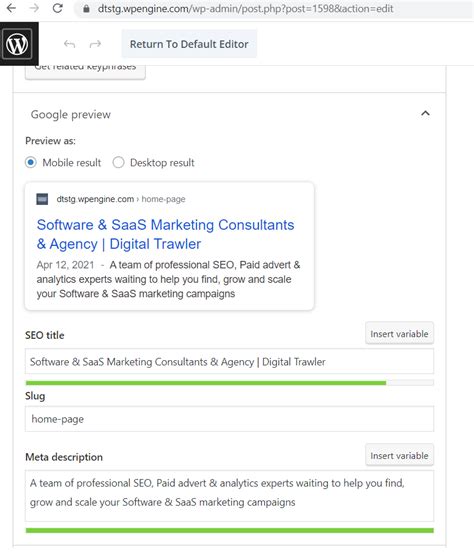The width and height of the screenshot is (474, 553).
Task: Click the padlock site security icon
Action: [x=86, y=8]
